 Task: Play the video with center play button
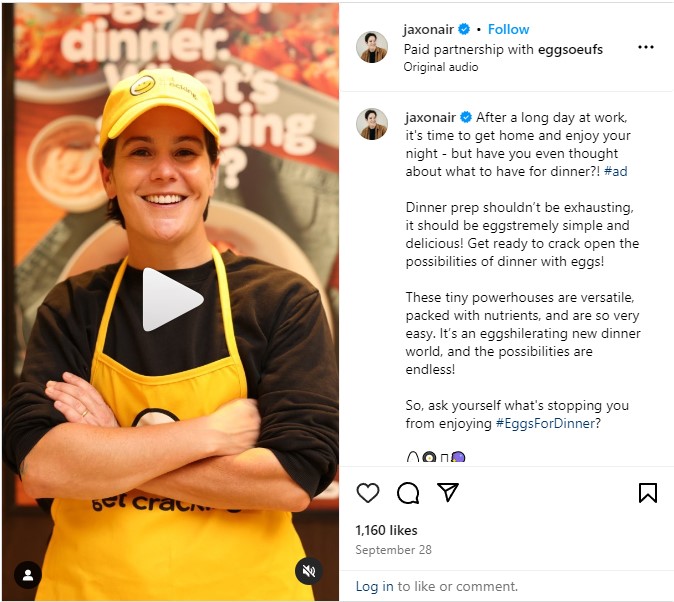click(x=172, y=299)
